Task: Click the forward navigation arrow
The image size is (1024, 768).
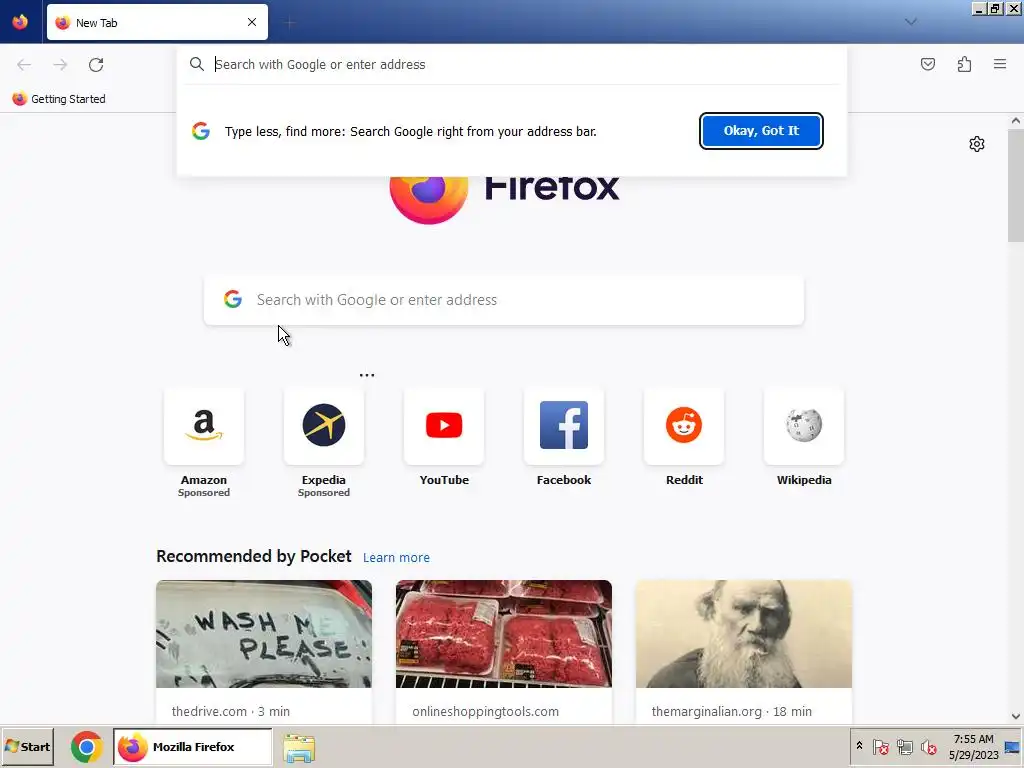Action: point(60,65)
